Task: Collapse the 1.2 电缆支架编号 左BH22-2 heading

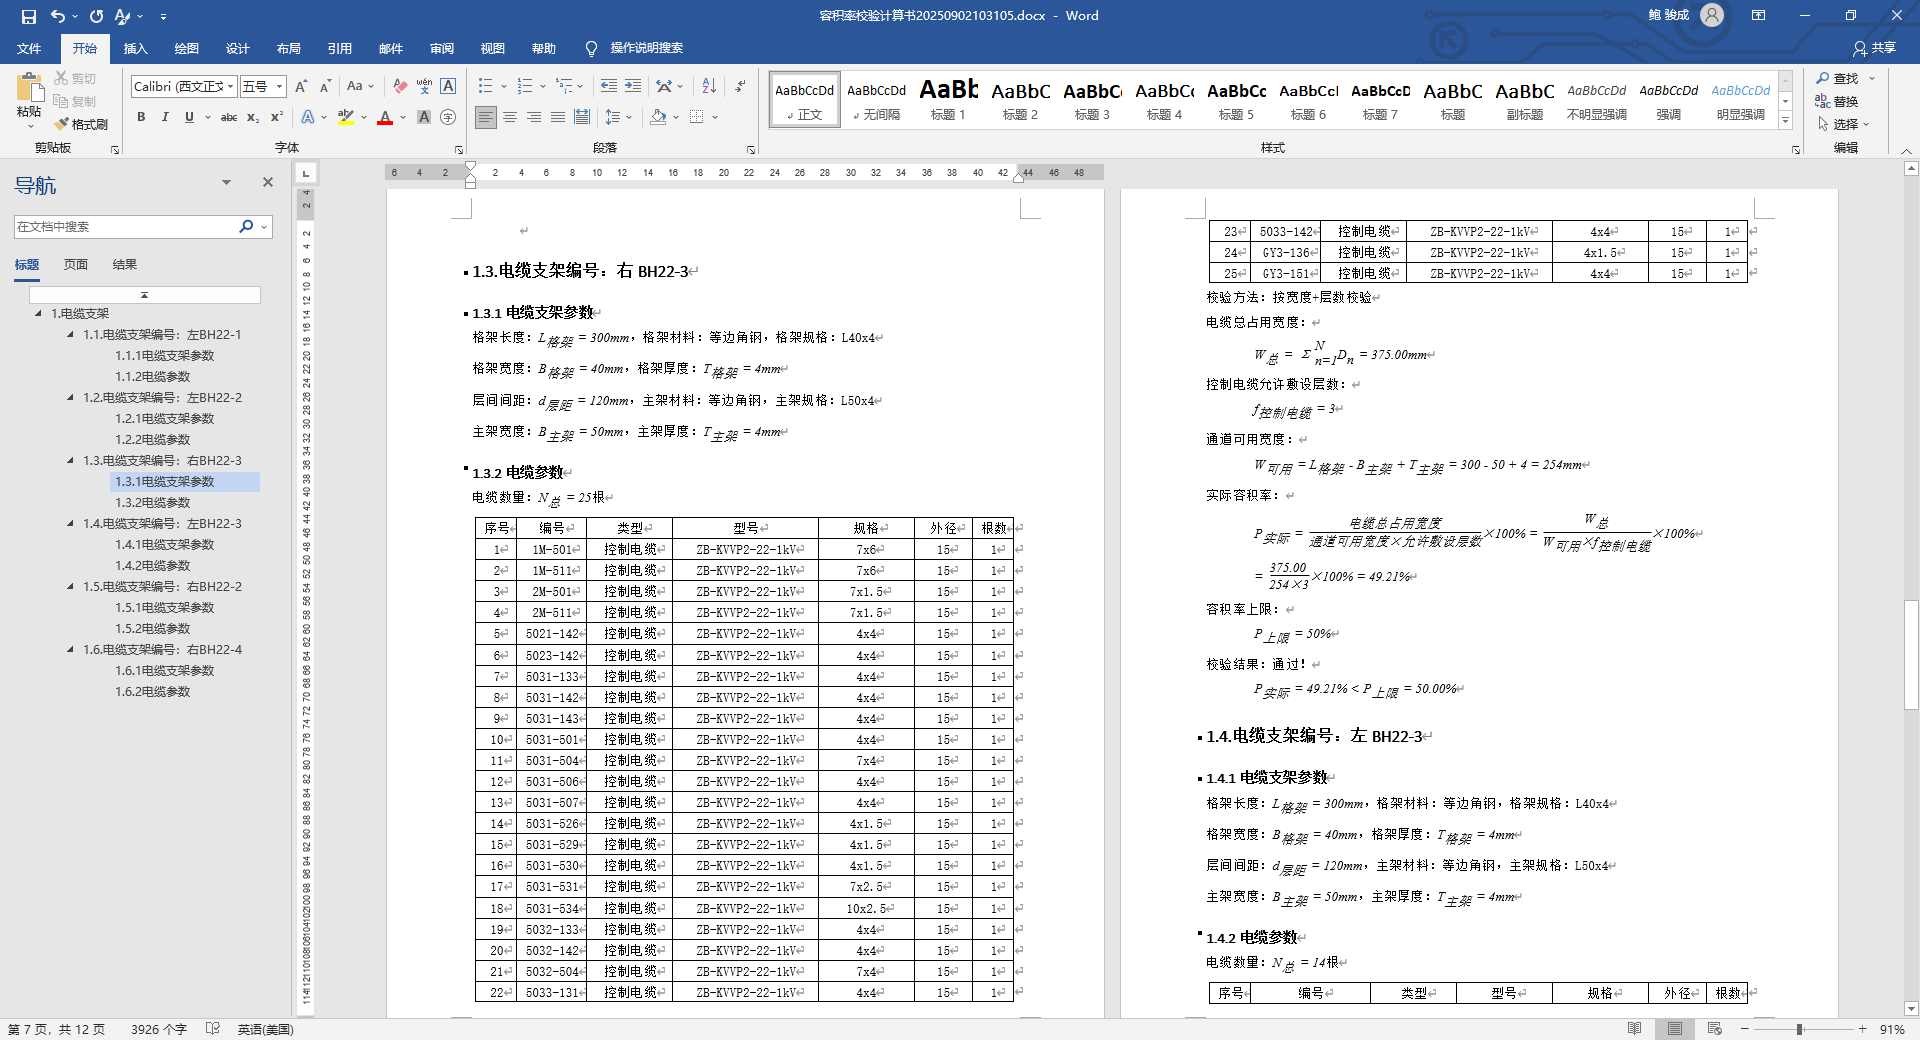Action: [70, 398]
